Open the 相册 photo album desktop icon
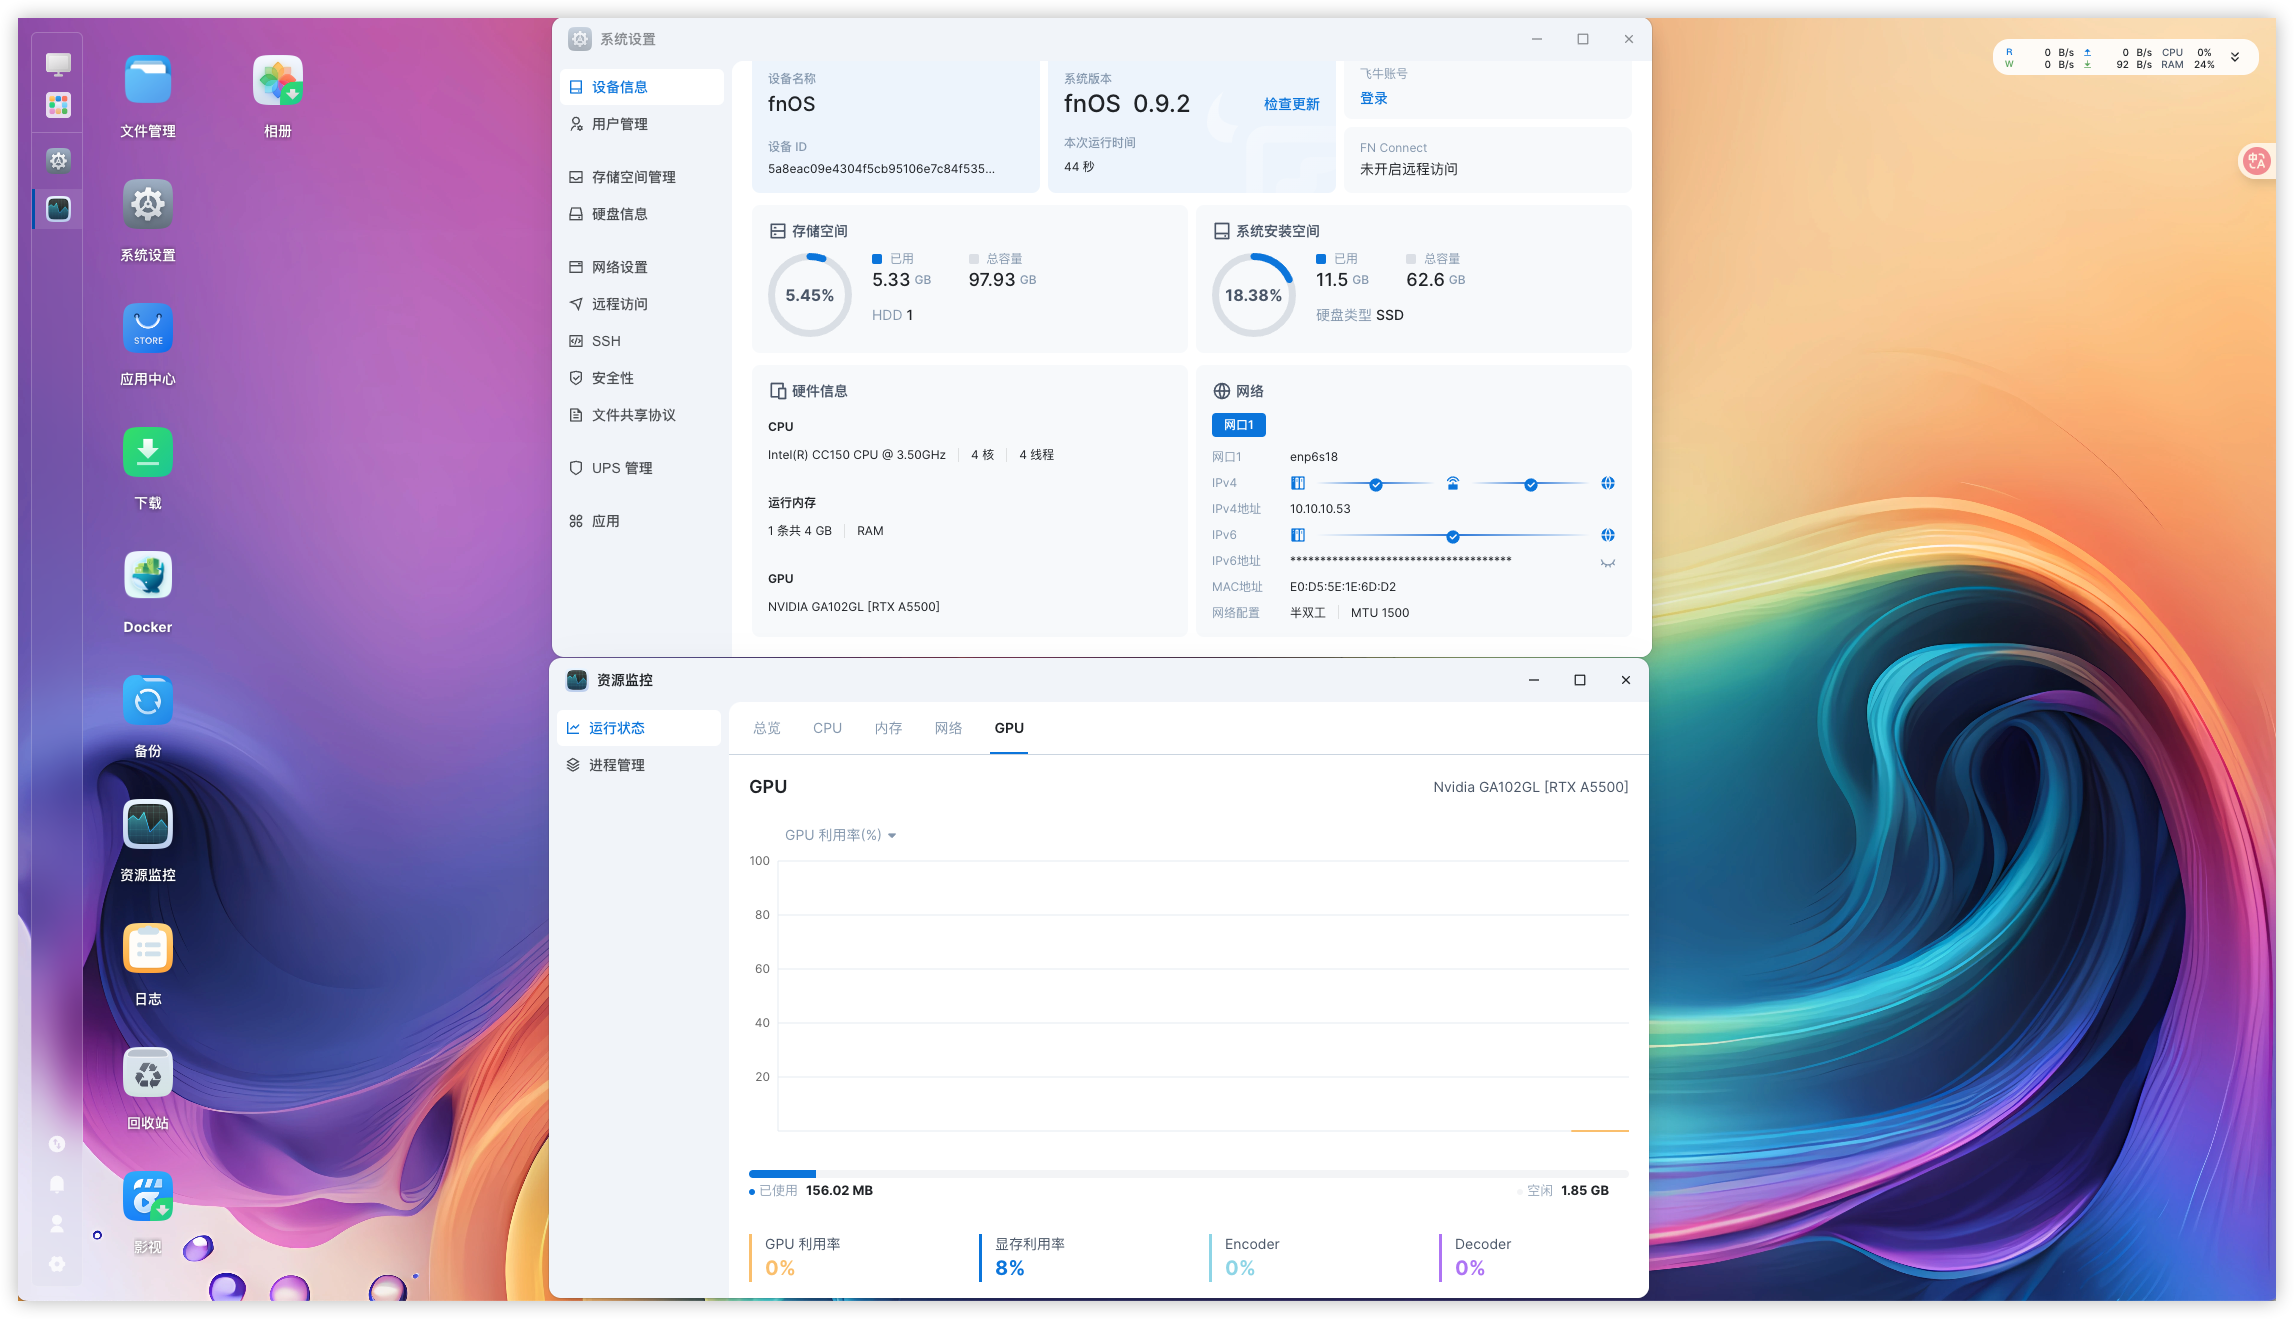Screen dimensions: 2294x1319 (277, 81)
